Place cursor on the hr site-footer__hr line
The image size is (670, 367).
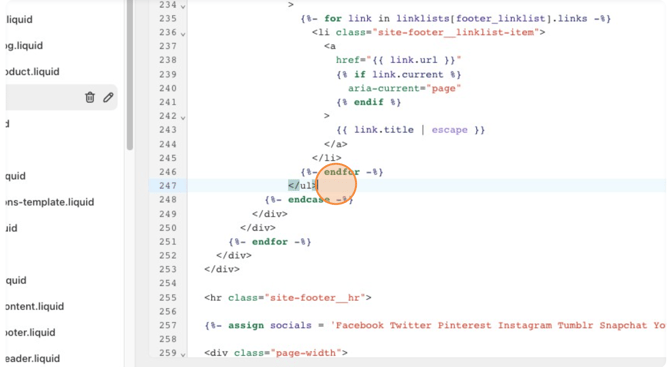tap(288, 297)
